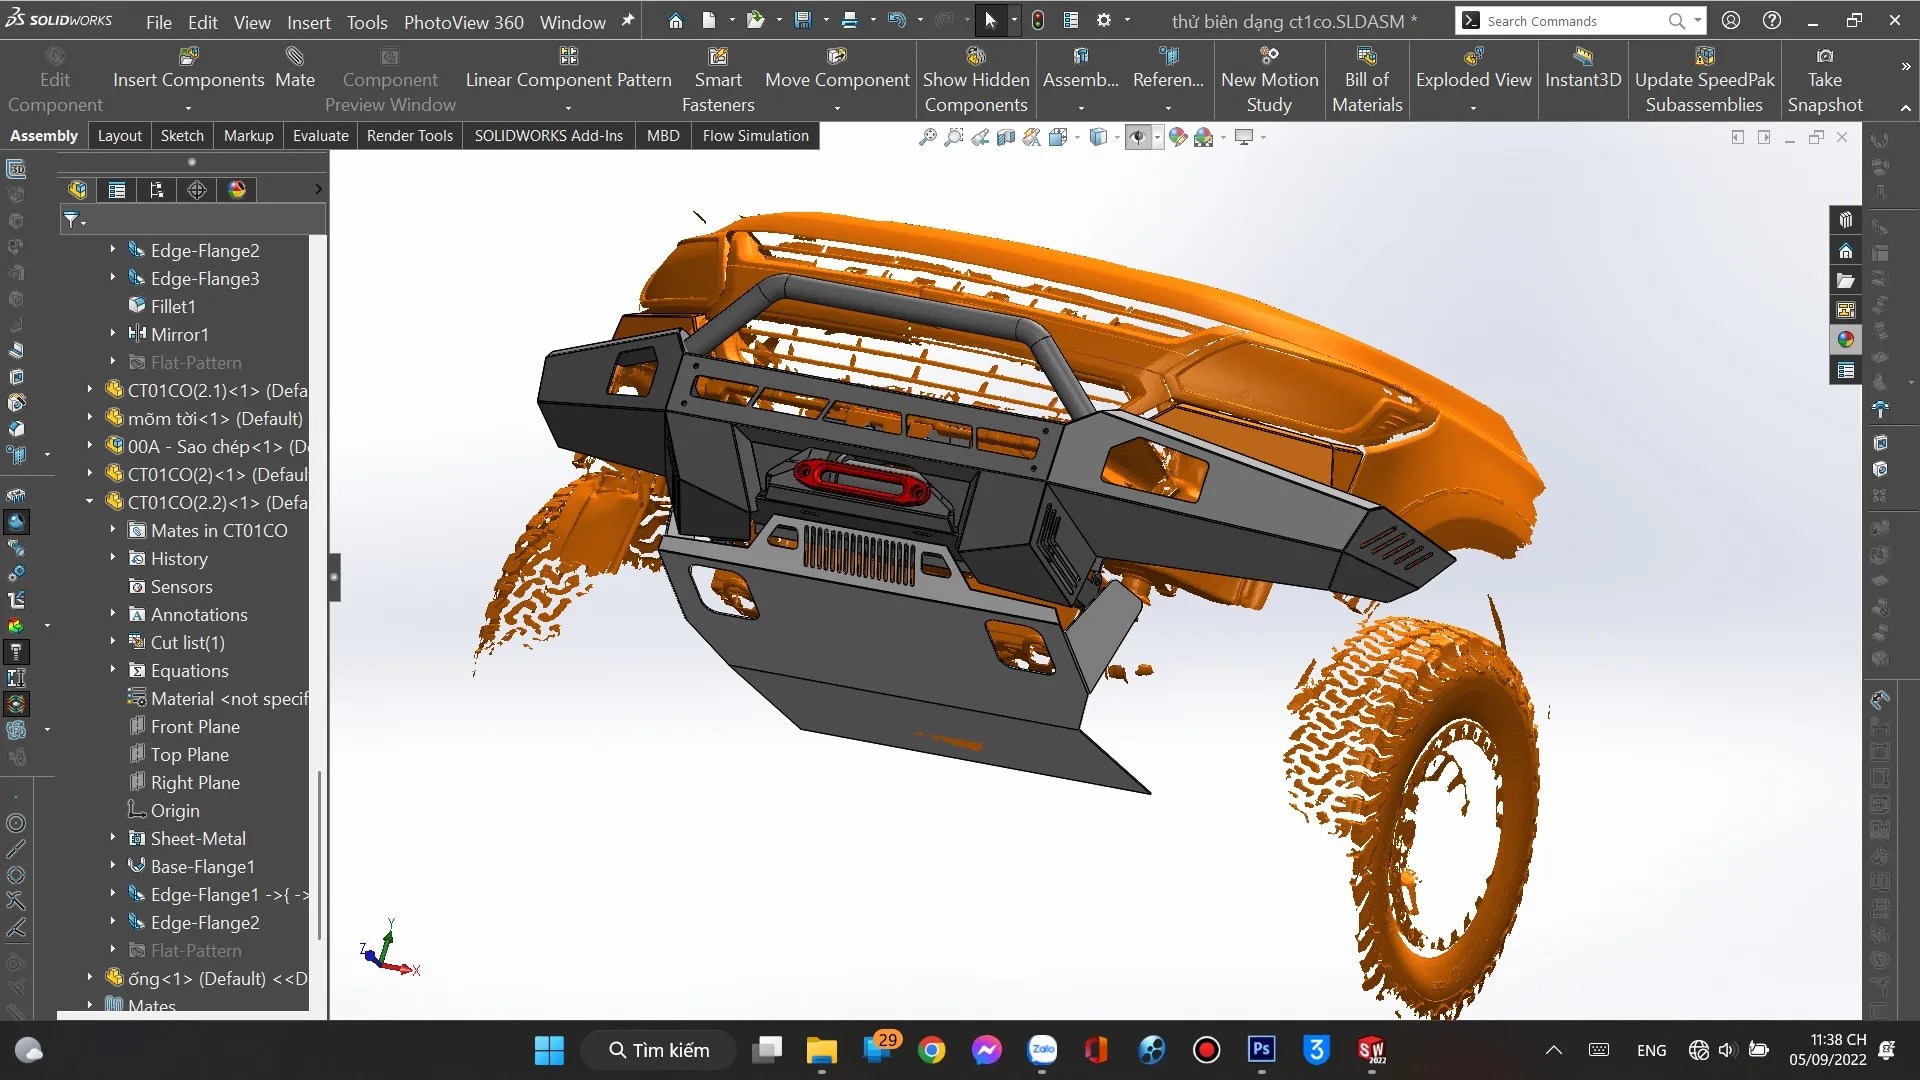Collapse the CT01CO(2.2)<1> tree node
This screenshot has width=1920, height=1080.
point(90,502)
